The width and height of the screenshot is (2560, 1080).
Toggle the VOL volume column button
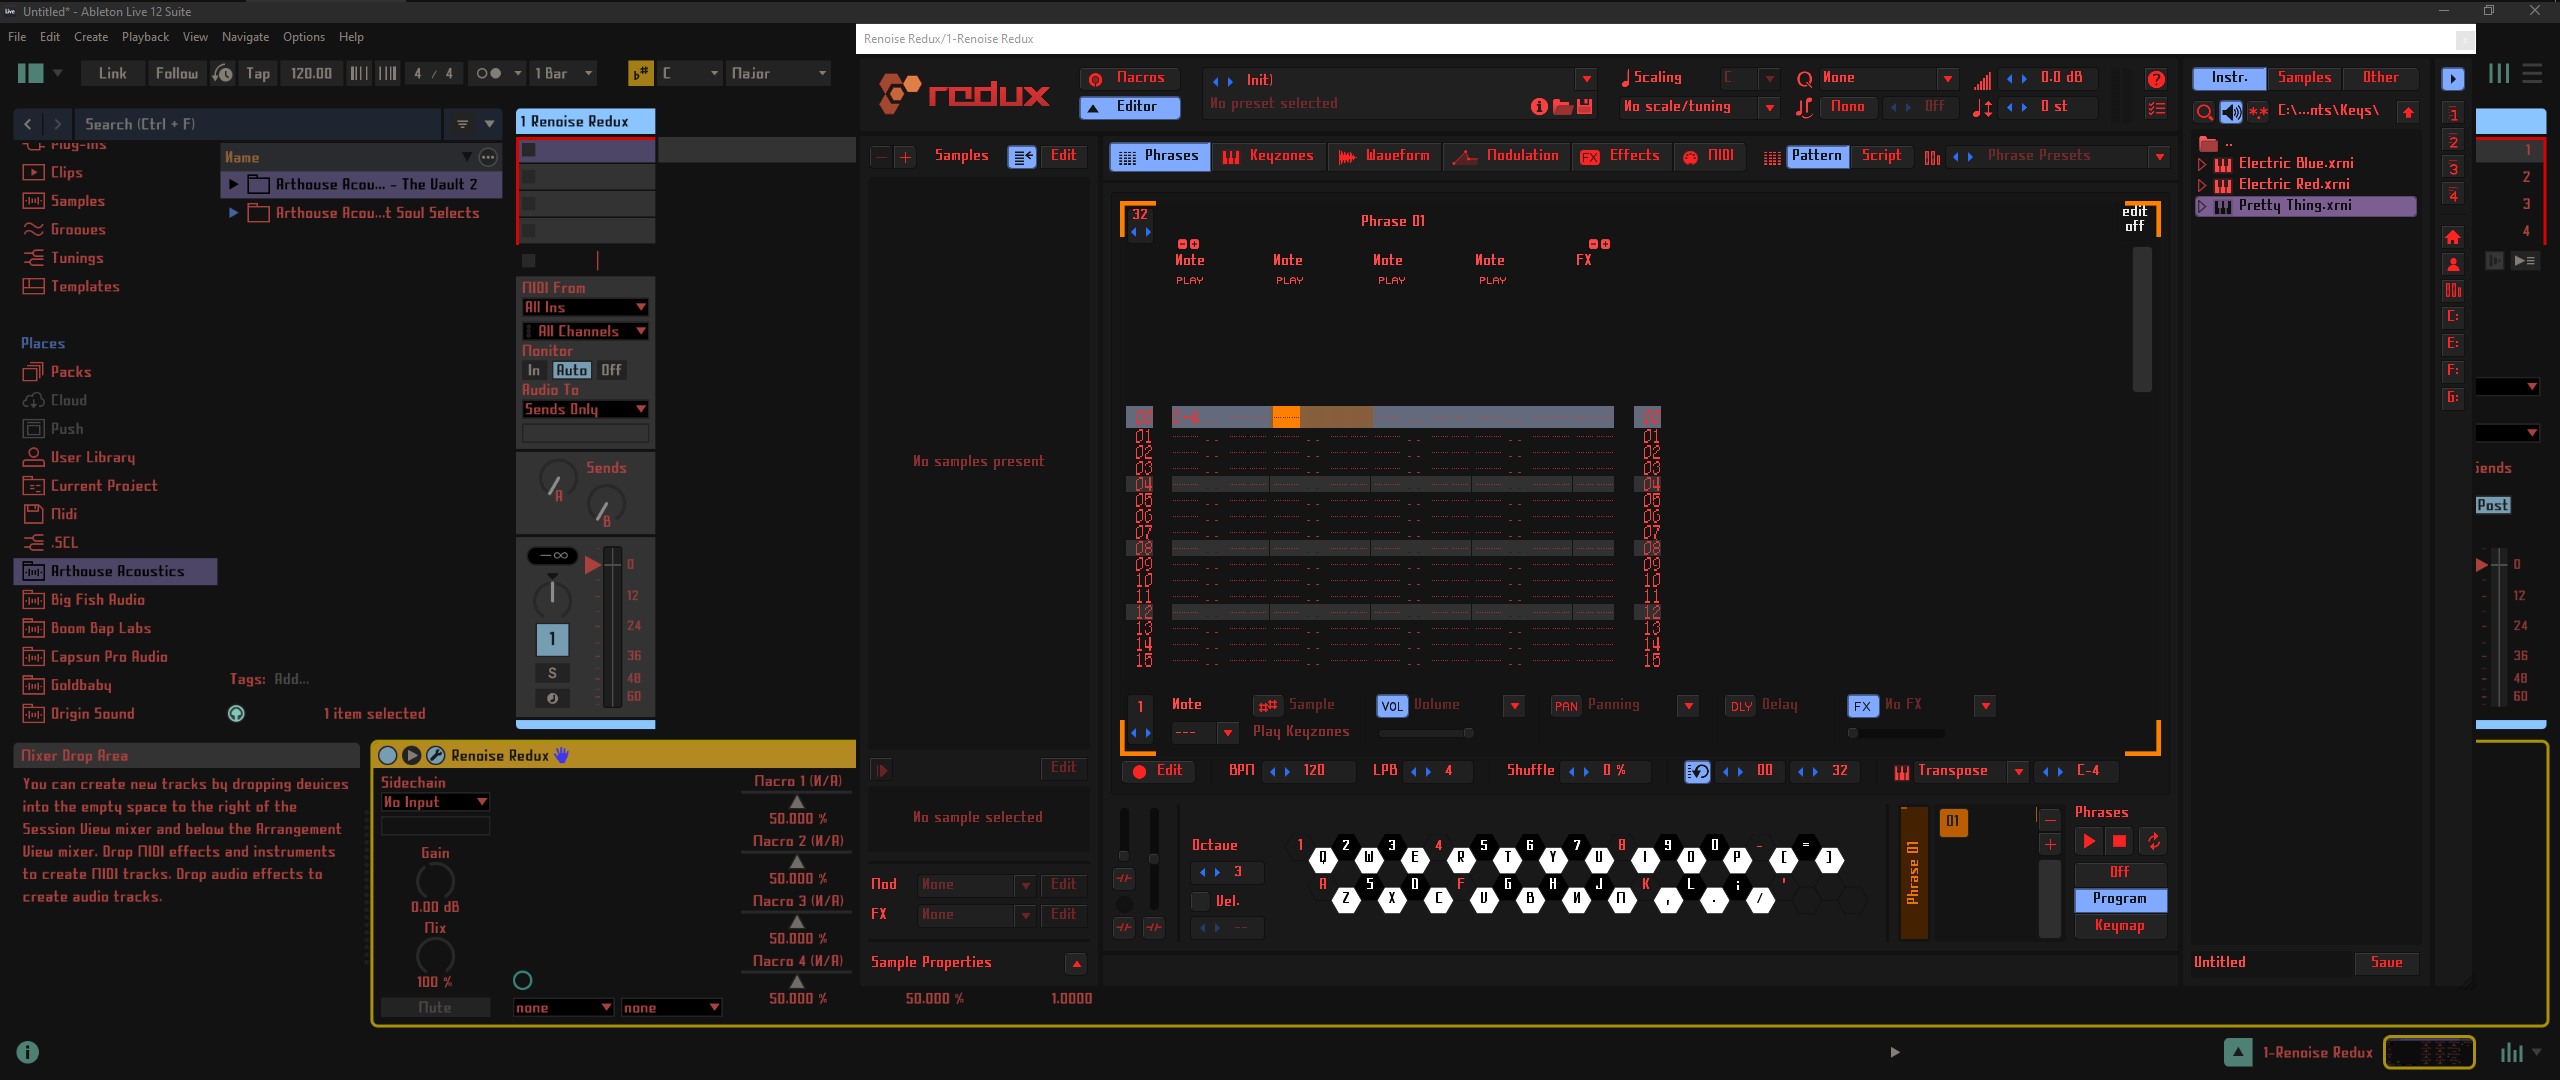pyautogui.click(x=1391, y=706)
